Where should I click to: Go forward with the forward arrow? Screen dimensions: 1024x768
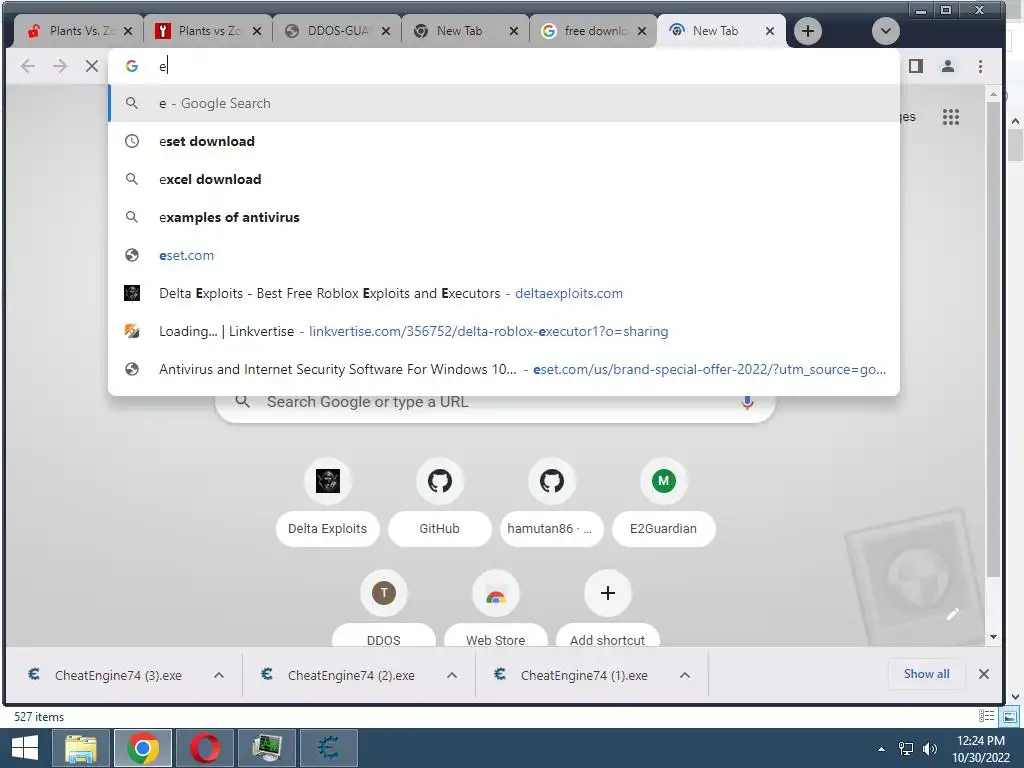click(60, 66)
